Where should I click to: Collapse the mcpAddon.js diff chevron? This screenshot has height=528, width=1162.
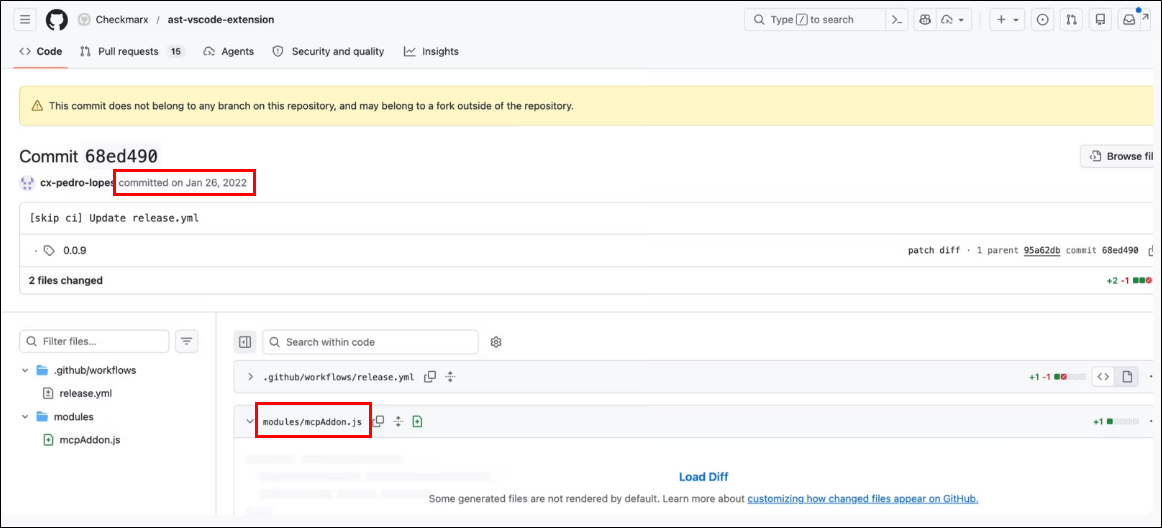coord(250,421)
